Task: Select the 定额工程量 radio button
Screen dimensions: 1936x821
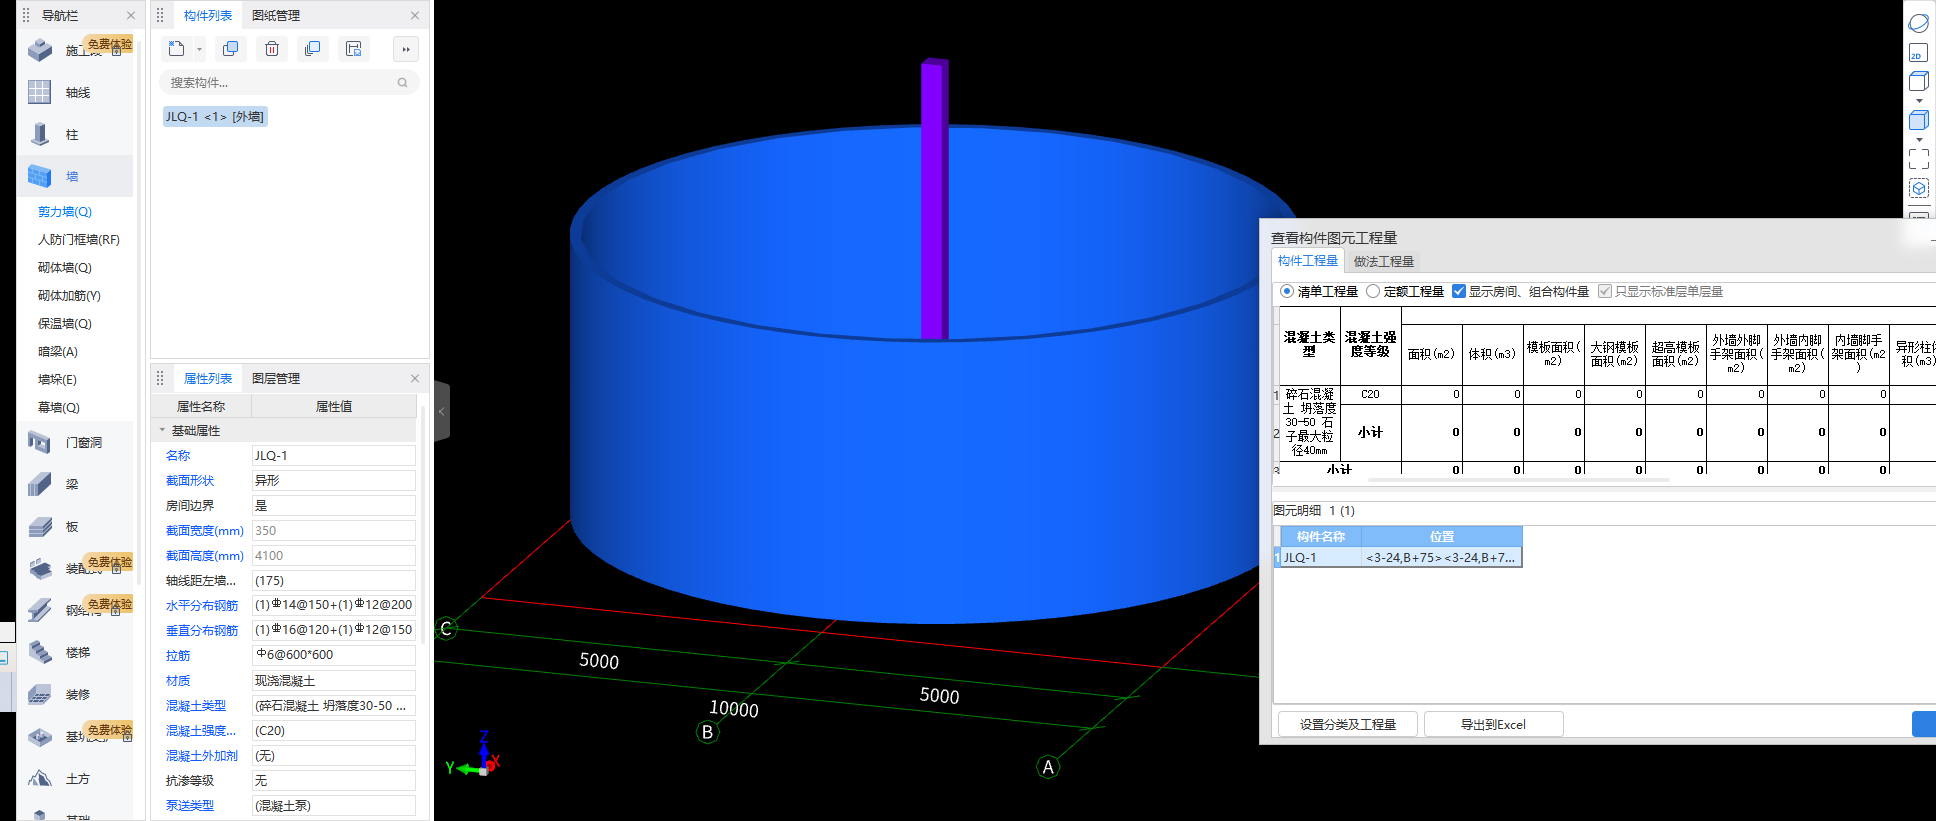Action: (1373, 291)
